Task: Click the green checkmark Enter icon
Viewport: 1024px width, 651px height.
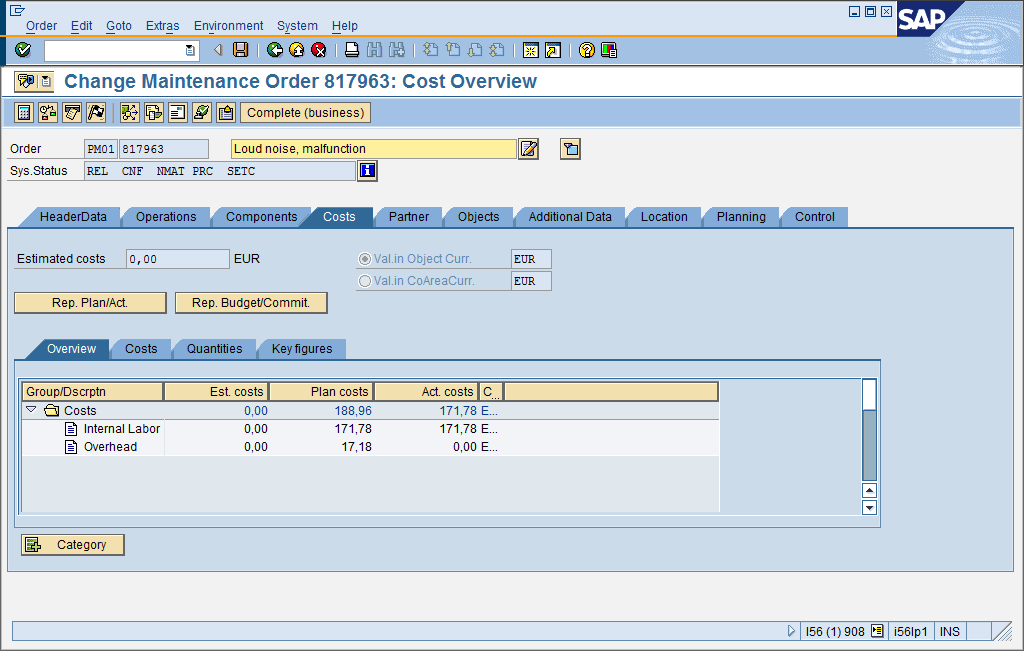Action: pyautogui.click(x=23, y=50)
